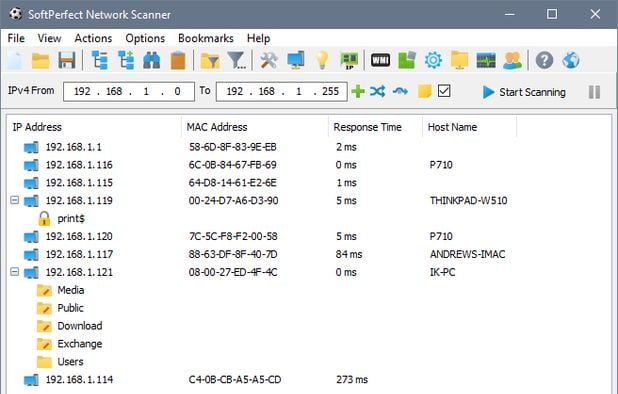Screen dimensions: 618x394
Task: Click the computer monitor discovery icon
Action: click(x=296, y=60)
